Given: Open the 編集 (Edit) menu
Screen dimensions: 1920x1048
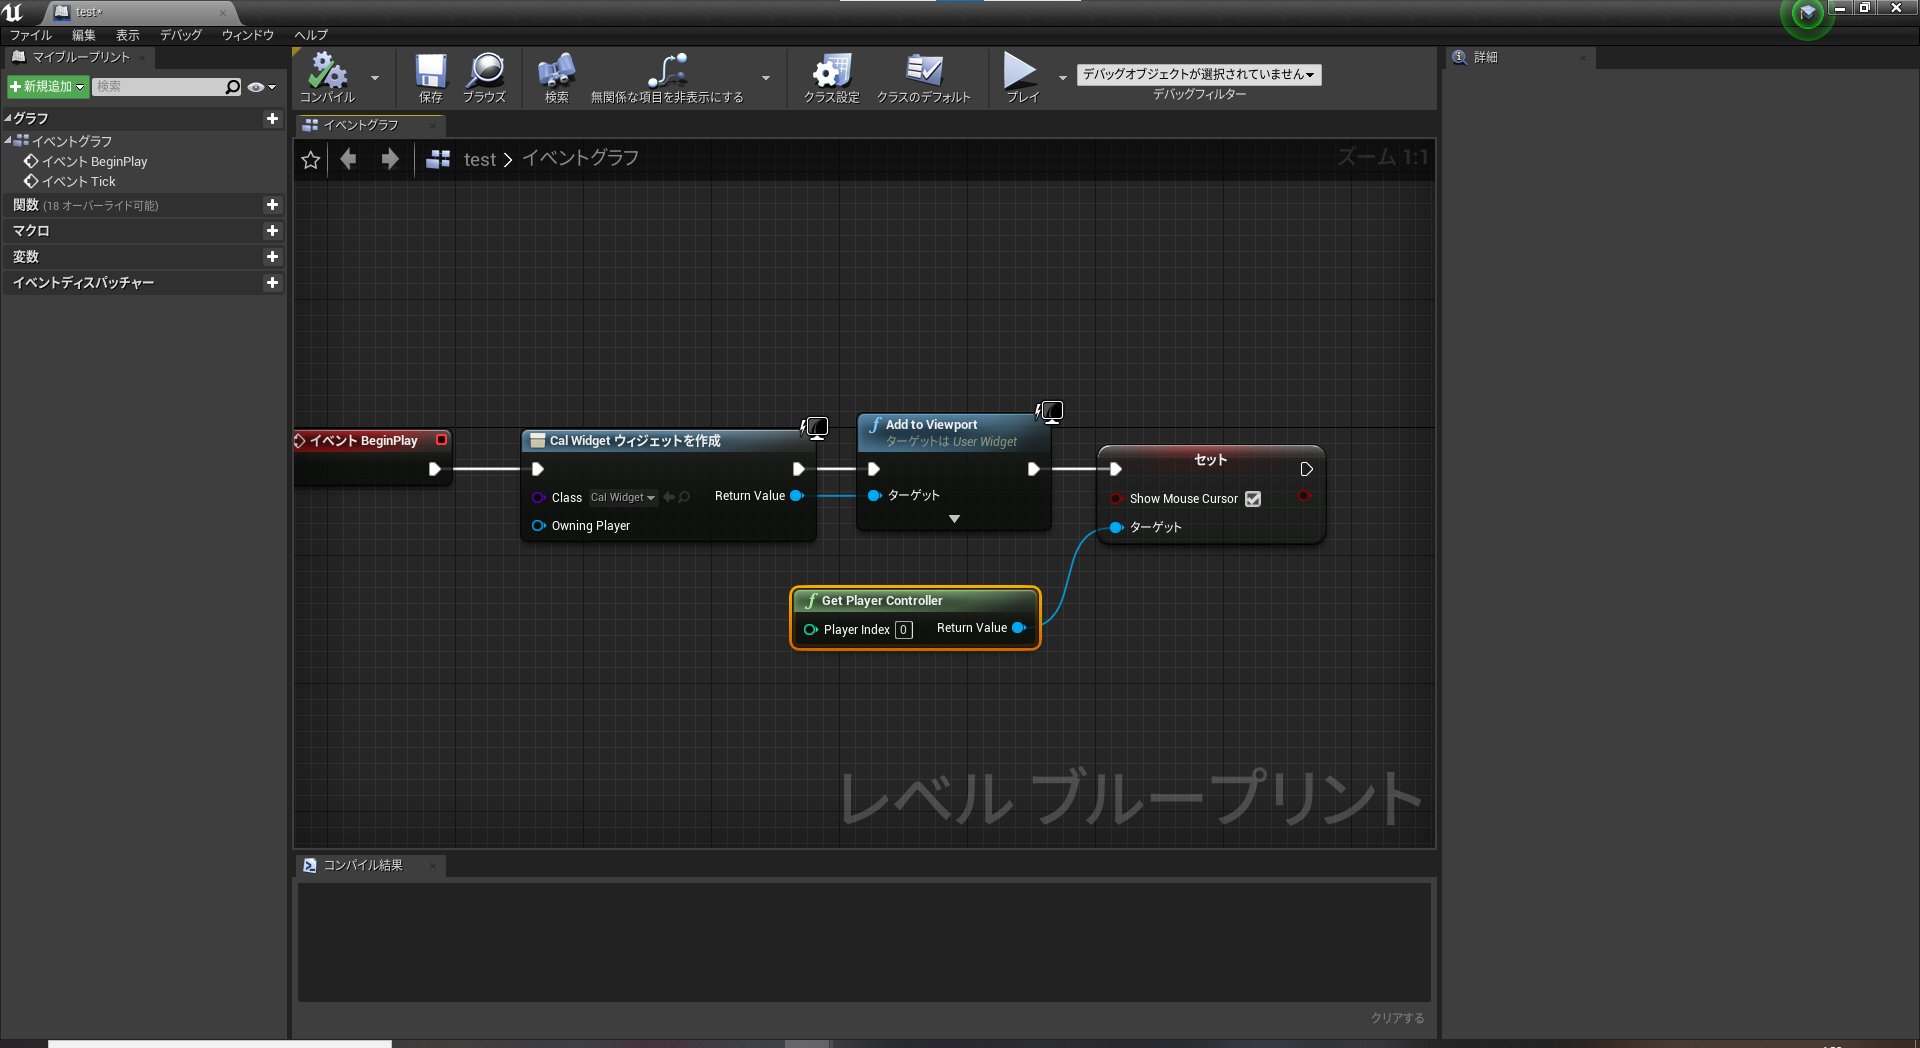Looking at the screenshot, I should point(84,35).
